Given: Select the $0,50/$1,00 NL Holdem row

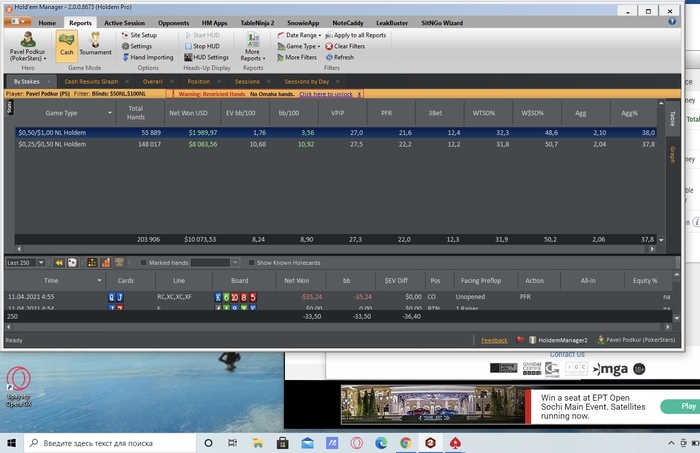Looking at the screenshot, I should (336, 133).
